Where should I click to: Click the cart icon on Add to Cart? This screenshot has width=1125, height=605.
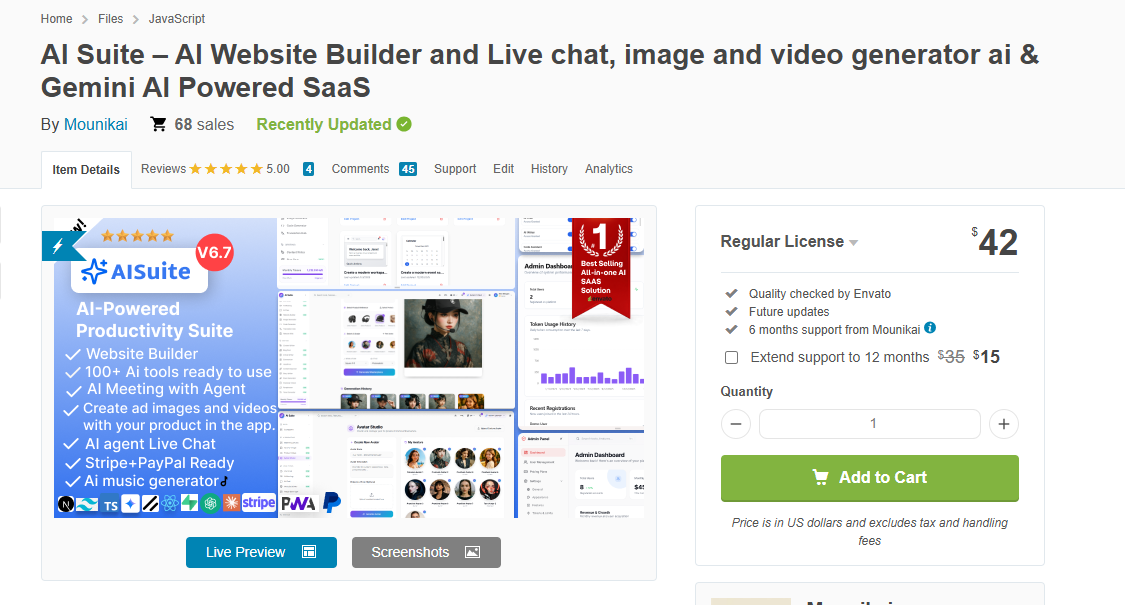click(820, 477)
